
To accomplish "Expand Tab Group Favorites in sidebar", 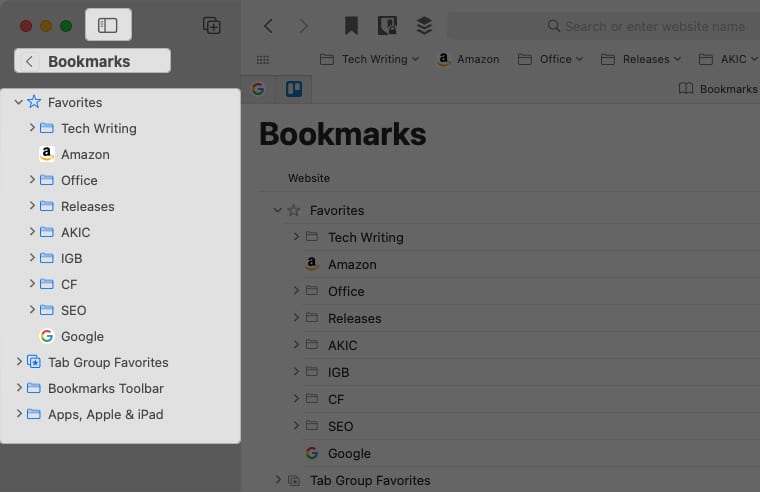I will pyautogui.click(x=19, y=362).
